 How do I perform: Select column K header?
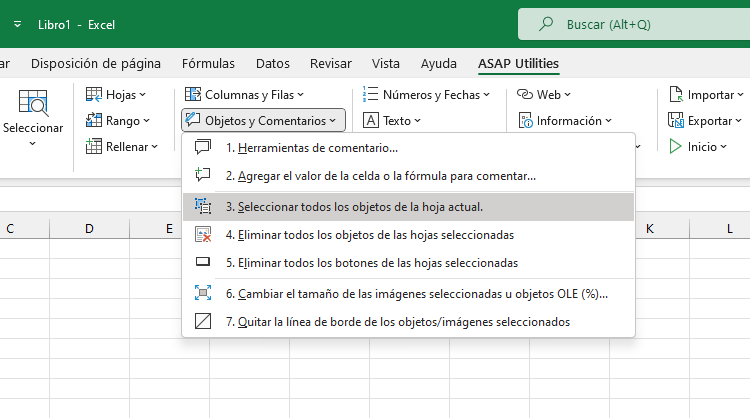pos(662,229)
